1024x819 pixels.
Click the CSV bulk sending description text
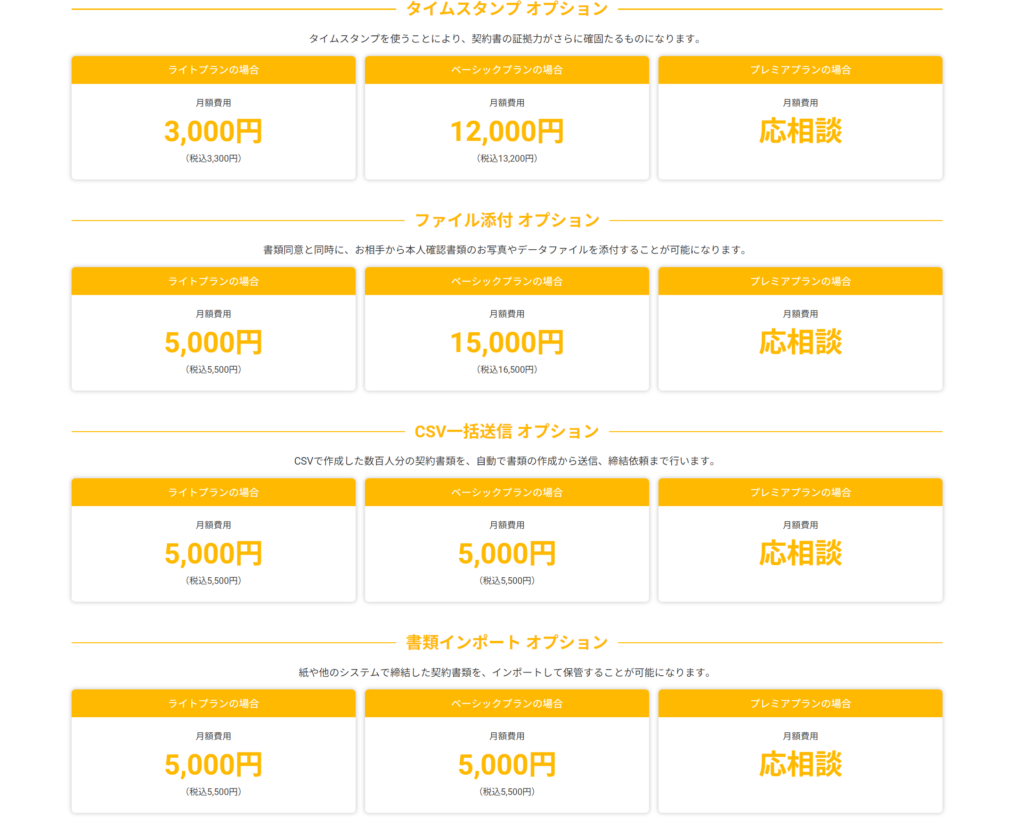coord(506,461)
